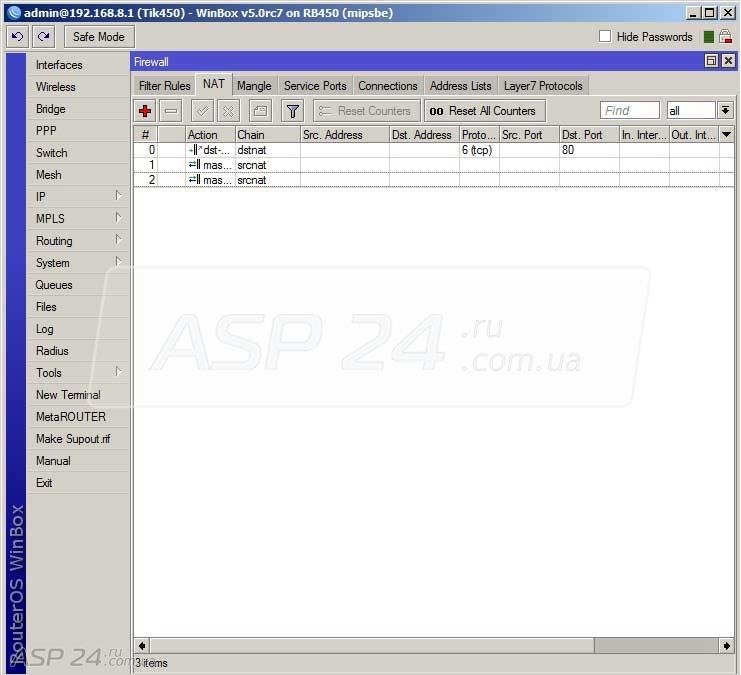Toggle the Hide Passwords checkbox
This screenshot has width=741, height=675.
(x=605, y=37)
